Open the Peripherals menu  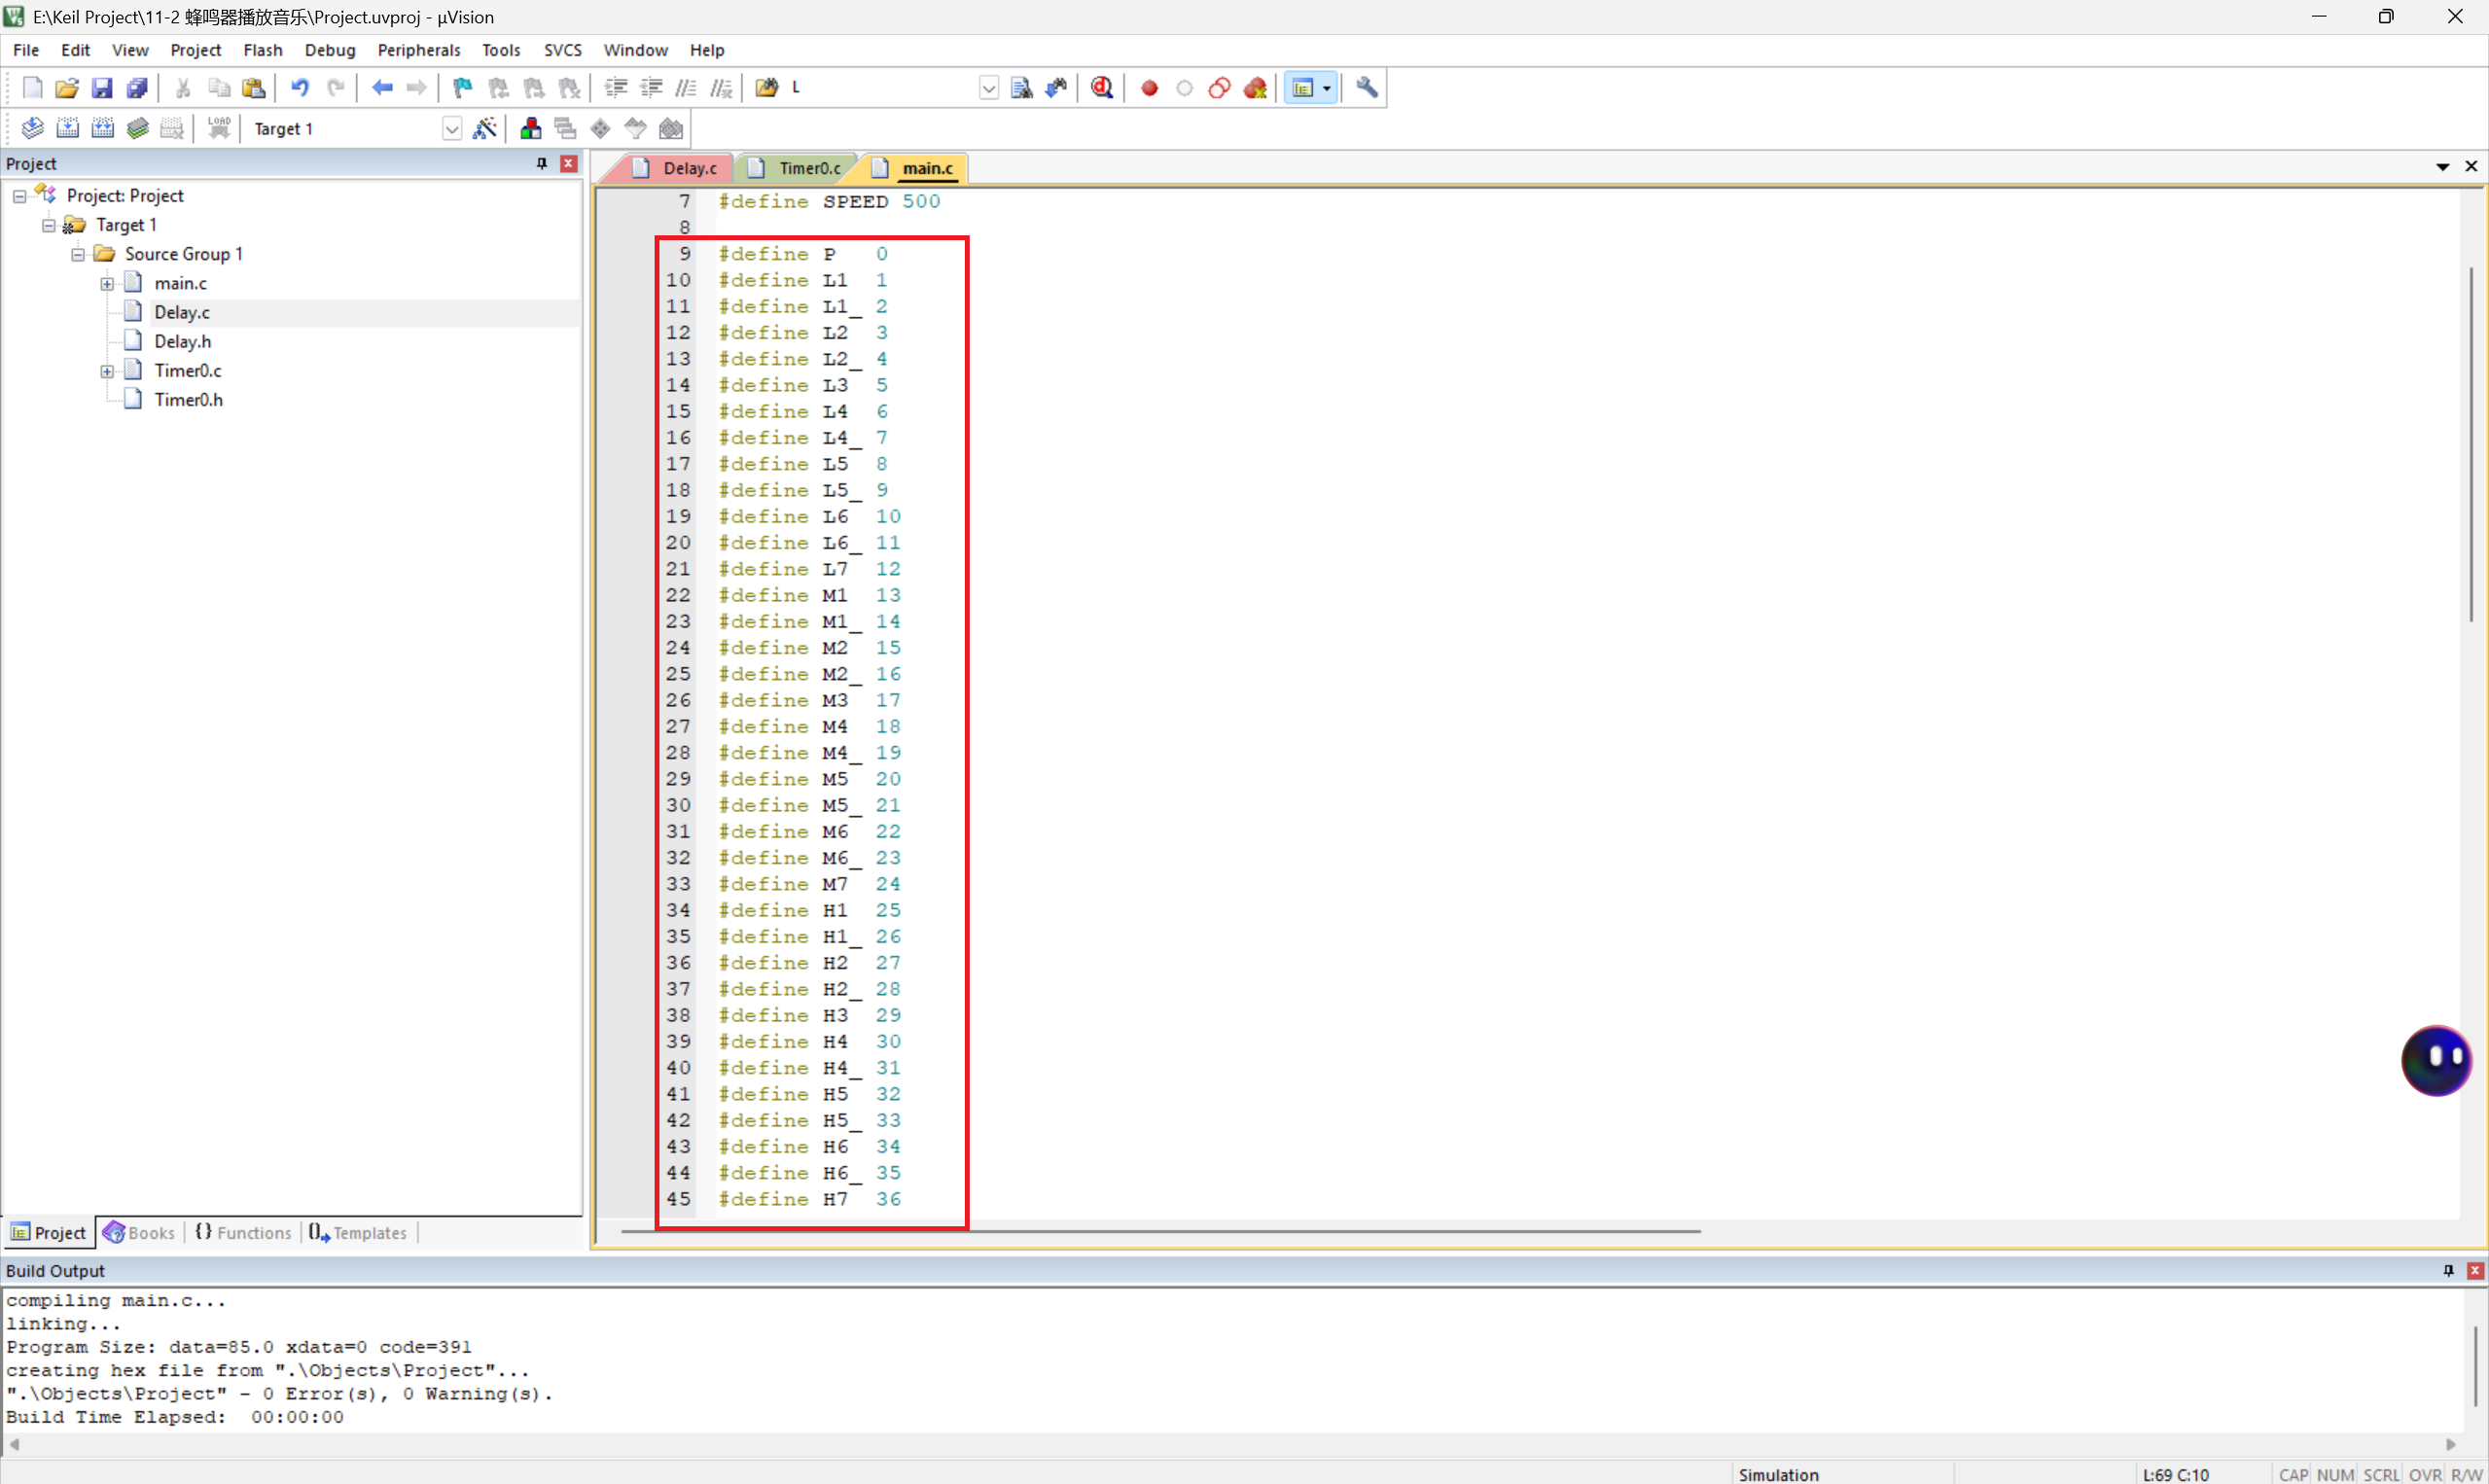[x=418, y=50]
